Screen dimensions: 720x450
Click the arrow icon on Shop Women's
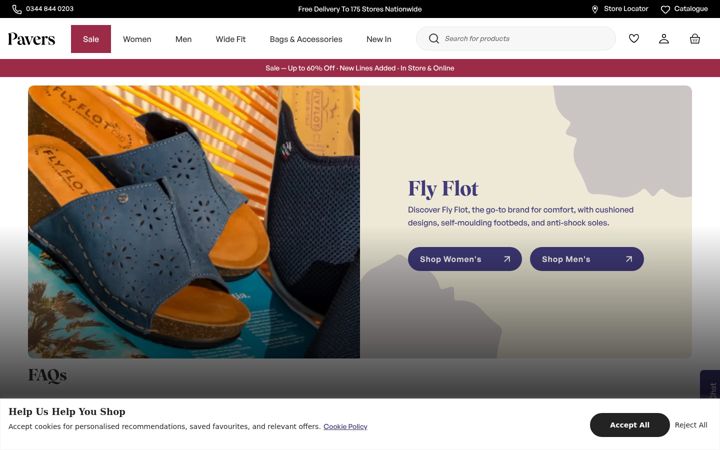506,259
